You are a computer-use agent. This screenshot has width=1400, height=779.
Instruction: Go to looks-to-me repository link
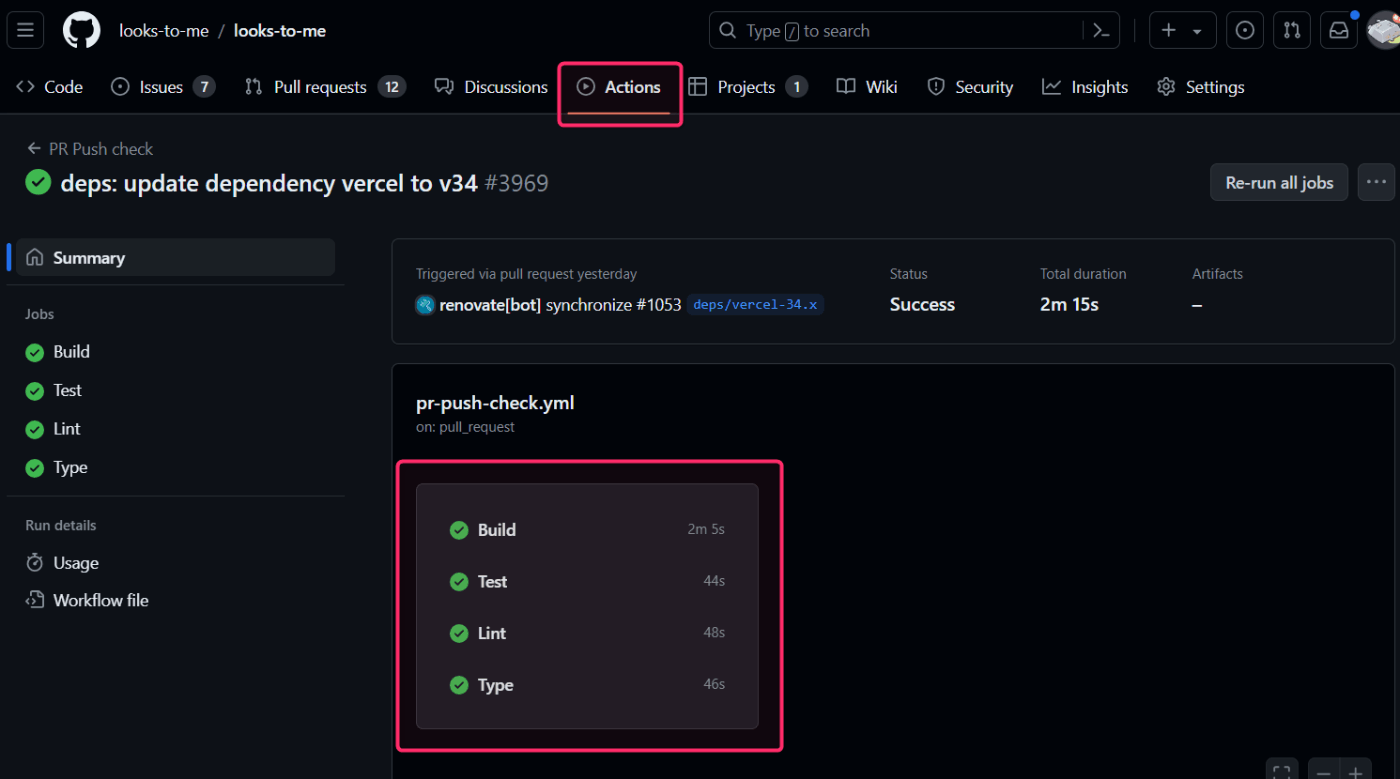click(x=280, y=31)
